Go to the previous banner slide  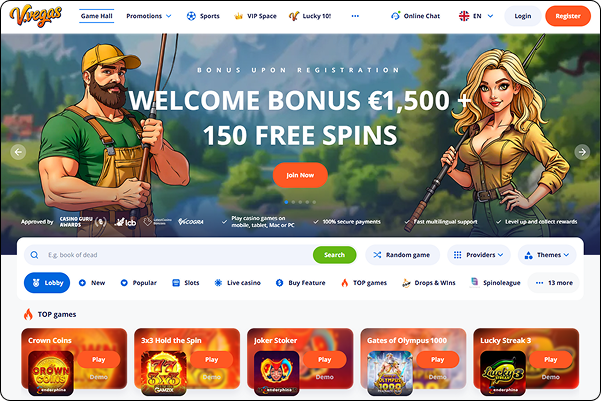pyautogui.click(x=18, y=152)
